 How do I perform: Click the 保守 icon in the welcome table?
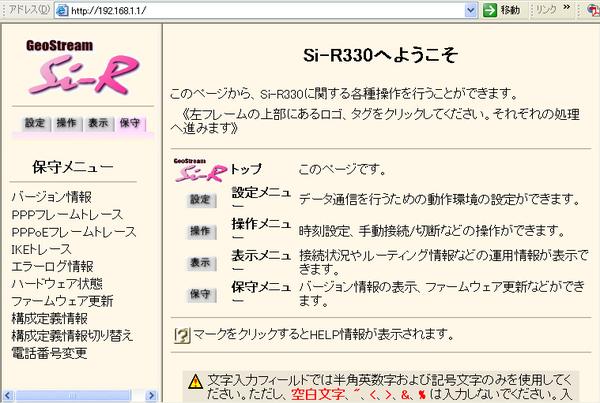(201, 295)
